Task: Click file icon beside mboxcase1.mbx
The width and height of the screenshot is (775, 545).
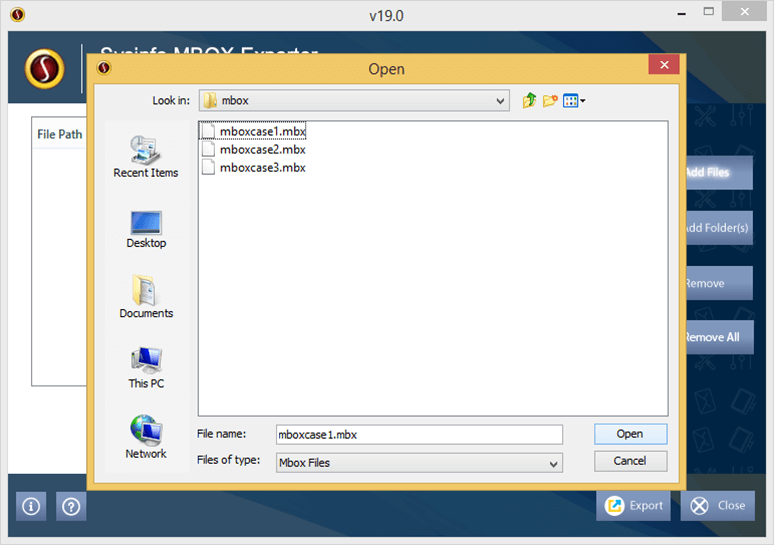Action: coord(209,131)
